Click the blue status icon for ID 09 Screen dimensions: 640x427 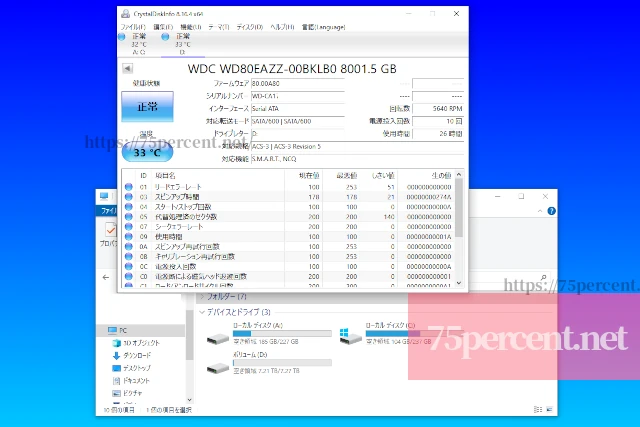[x=129, y=237]
